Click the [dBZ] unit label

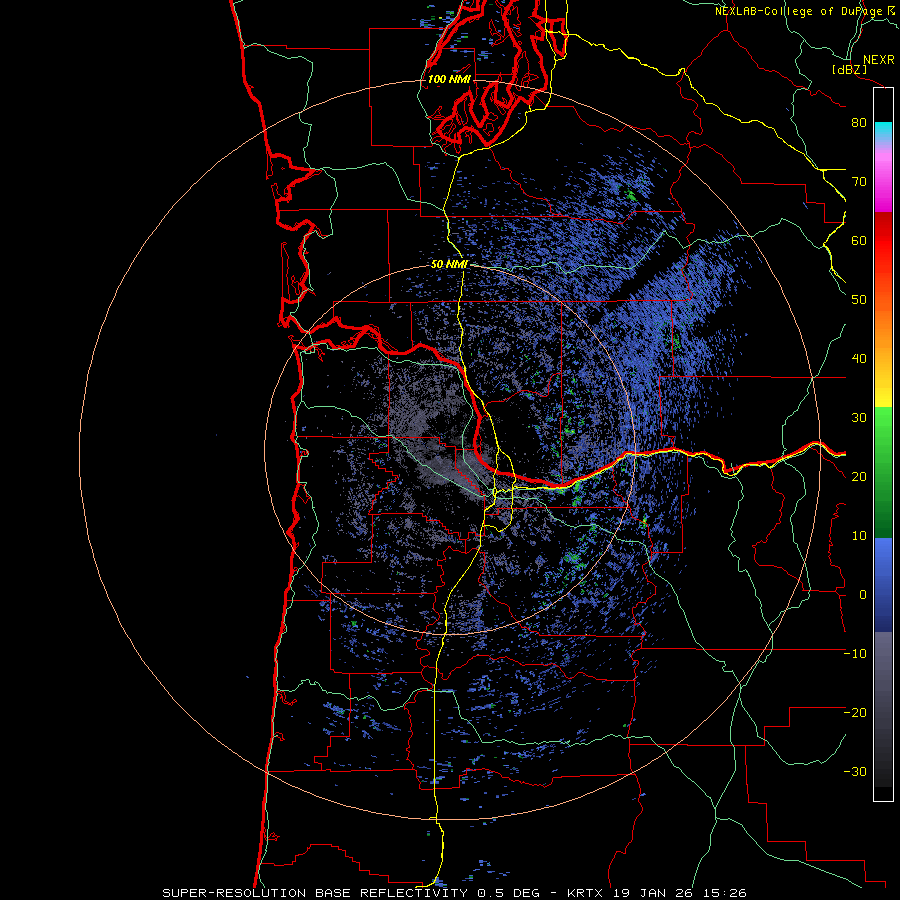[849, 69]
